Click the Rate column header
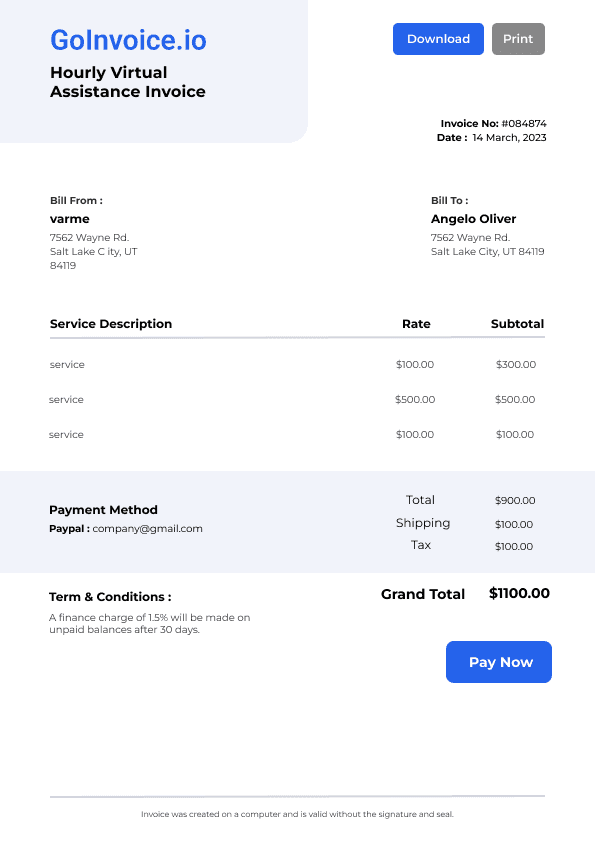The width and height of the screenshot is (595, 842). pyautogui.click(x=416, y=324)
